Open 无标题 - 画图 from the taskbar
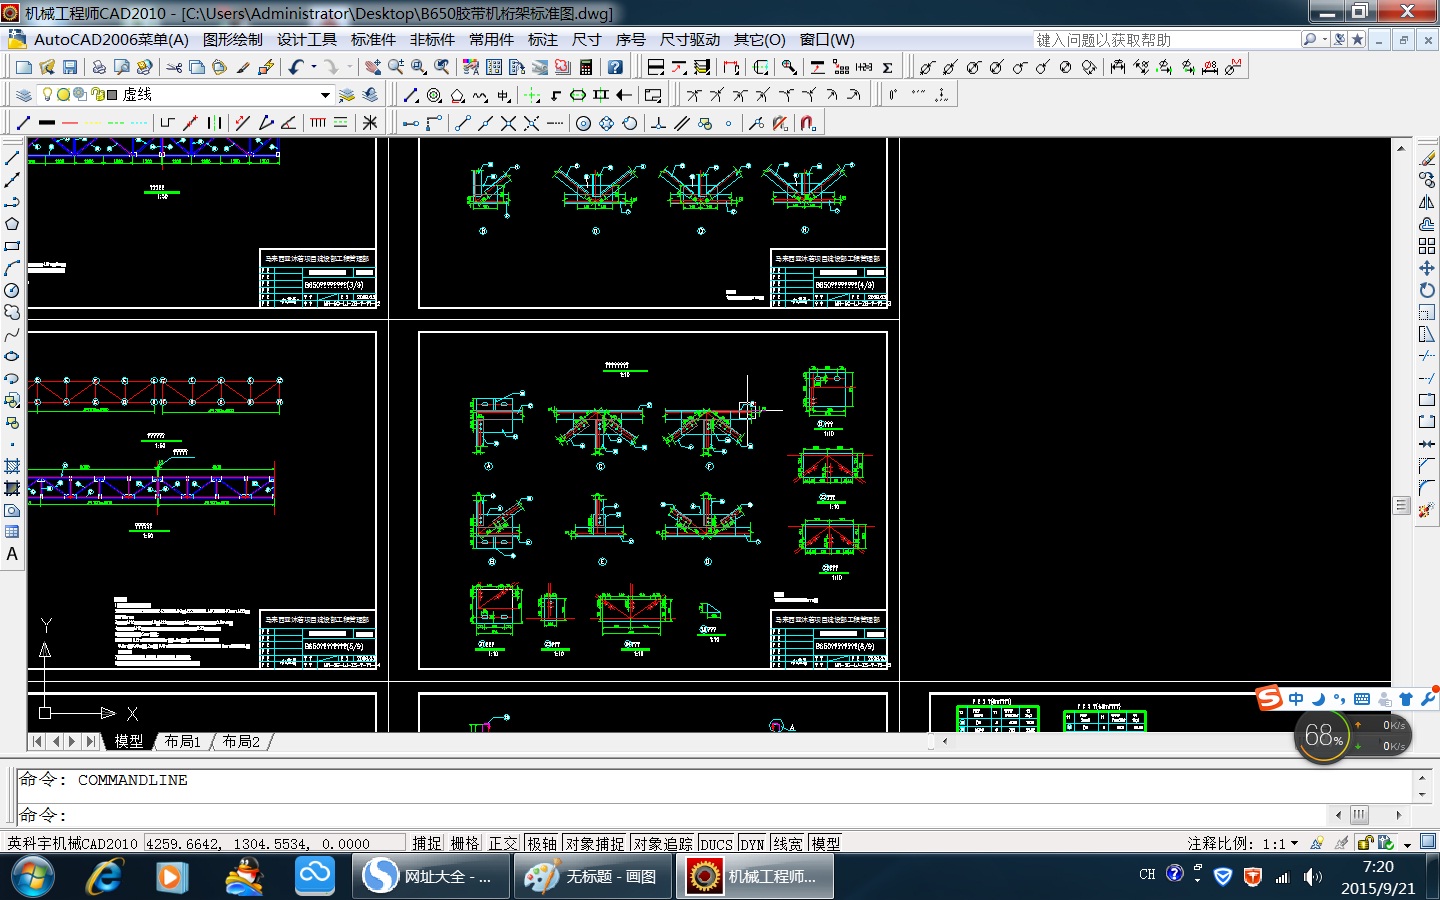This screenshot has width=1440, height=900. click(592, 877)
